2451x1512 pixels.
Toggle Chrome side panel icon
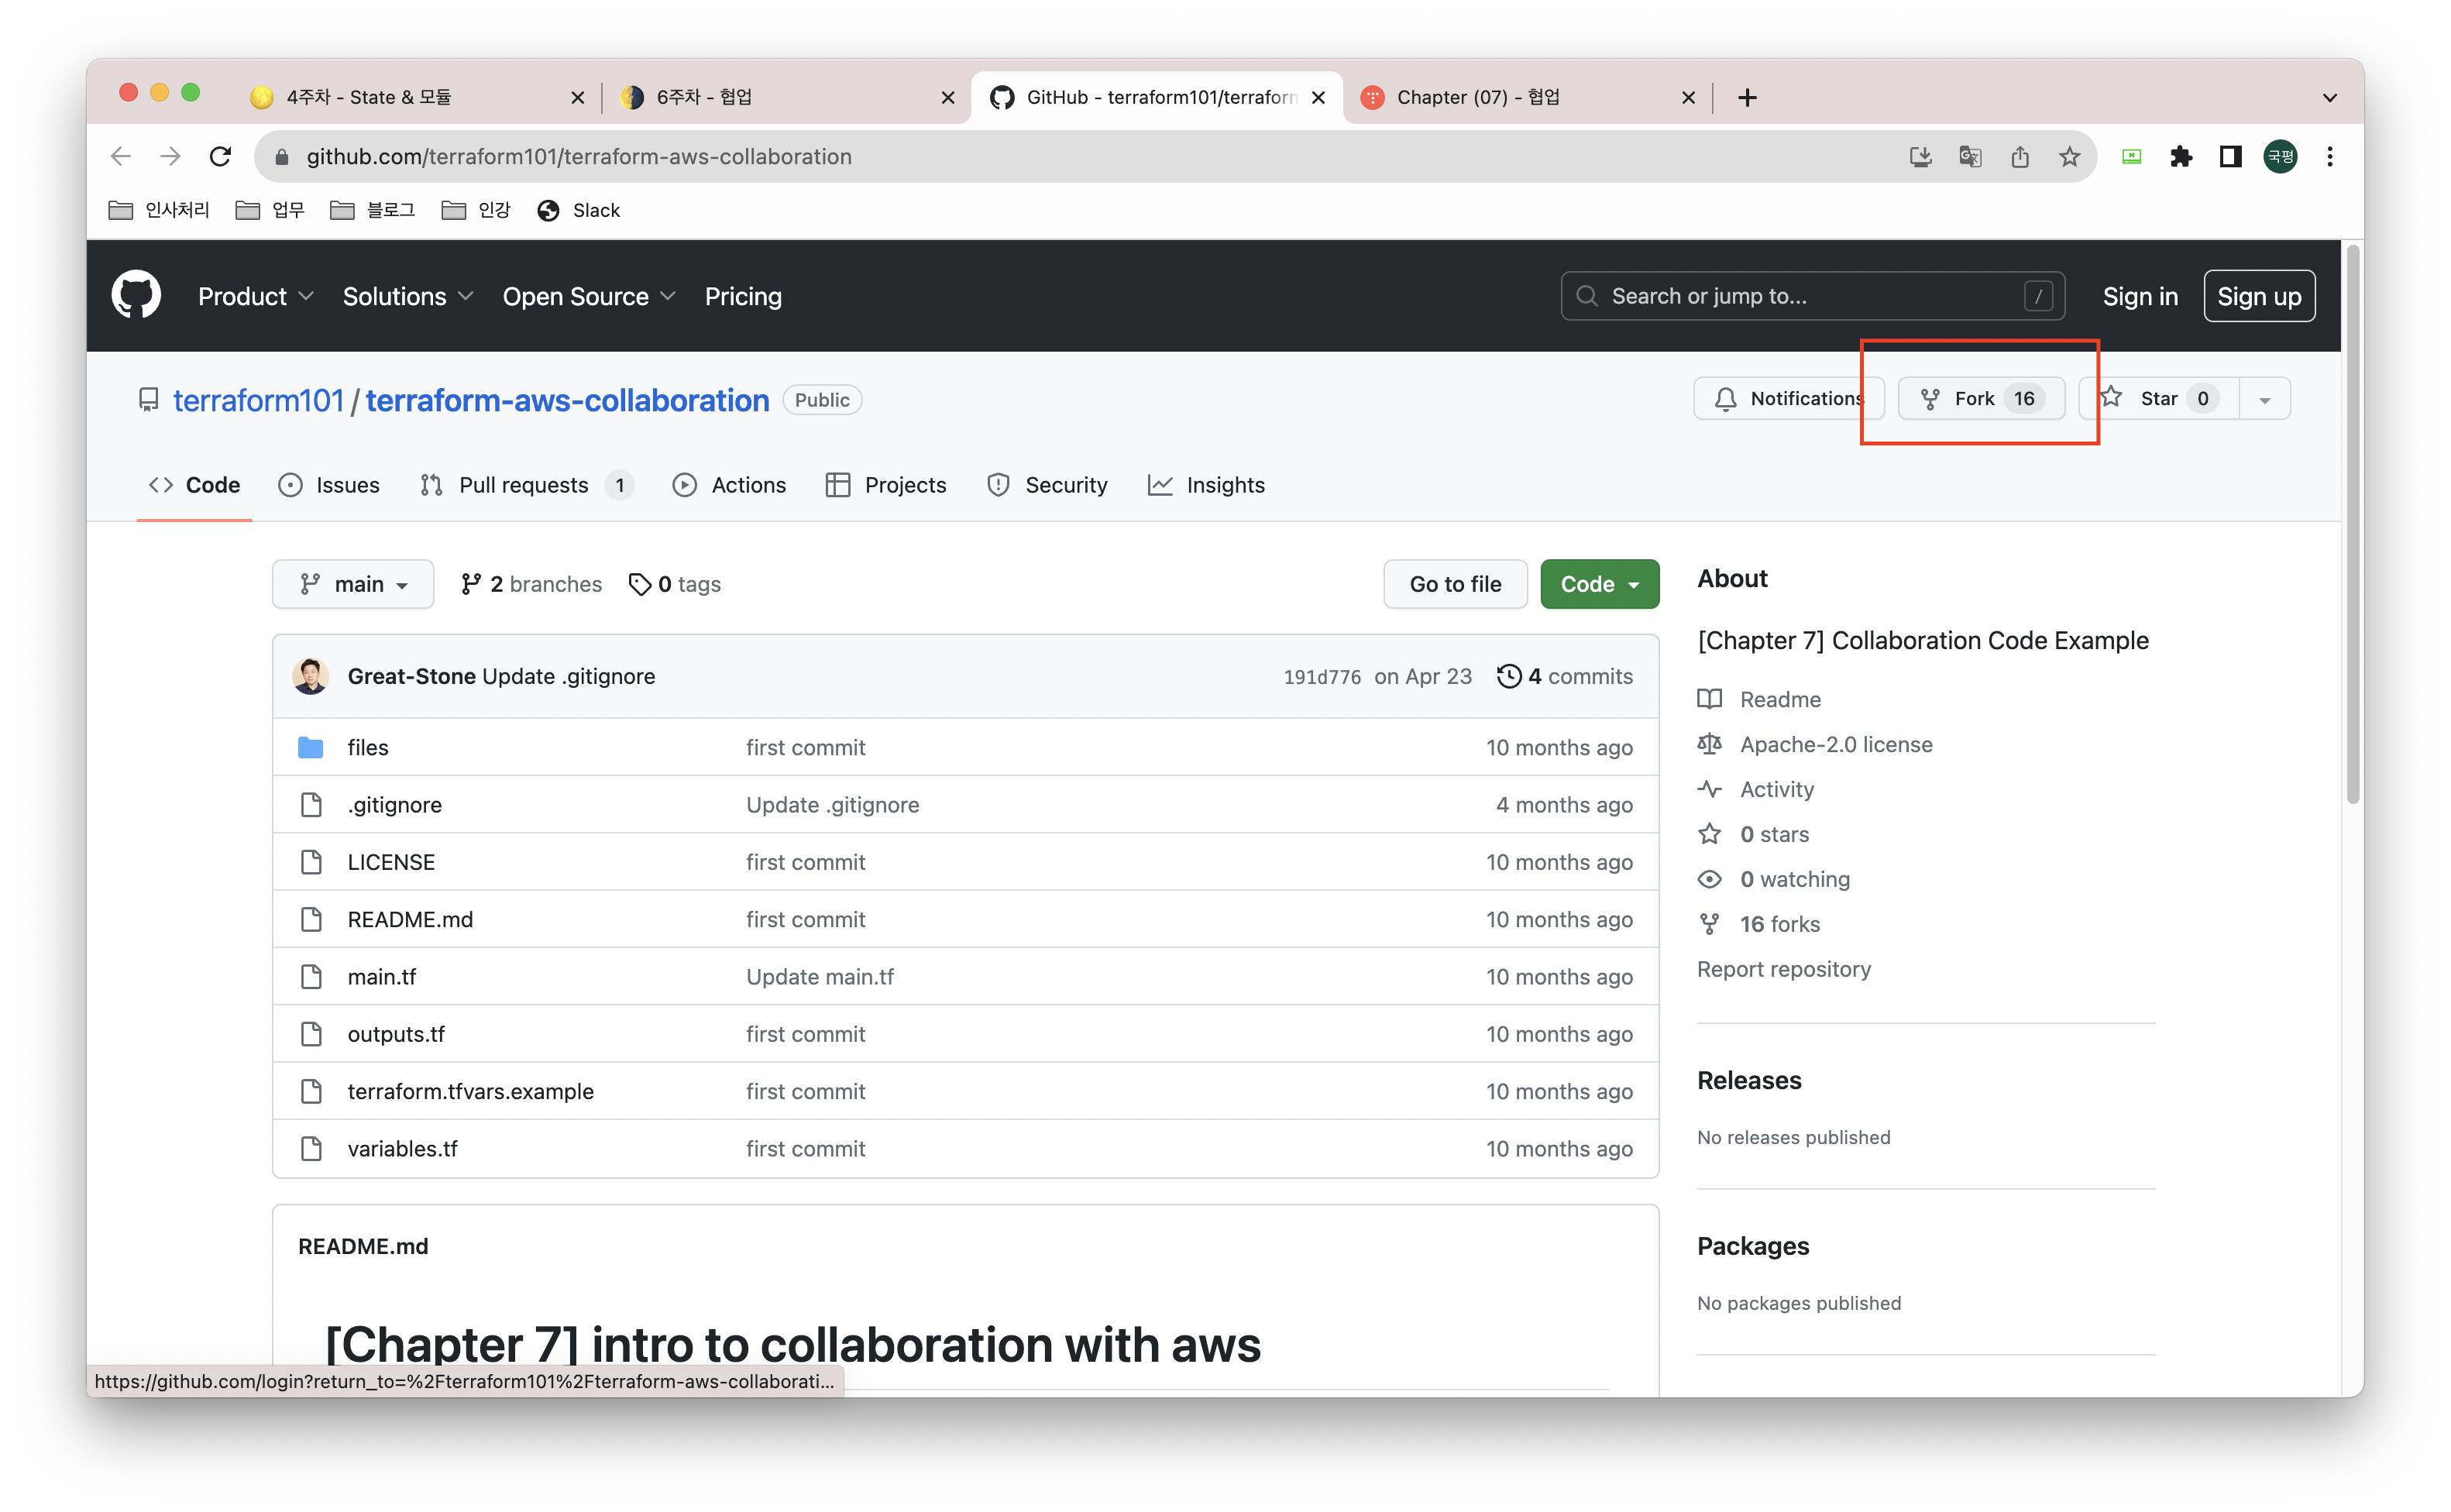(x=2230, y=157)
